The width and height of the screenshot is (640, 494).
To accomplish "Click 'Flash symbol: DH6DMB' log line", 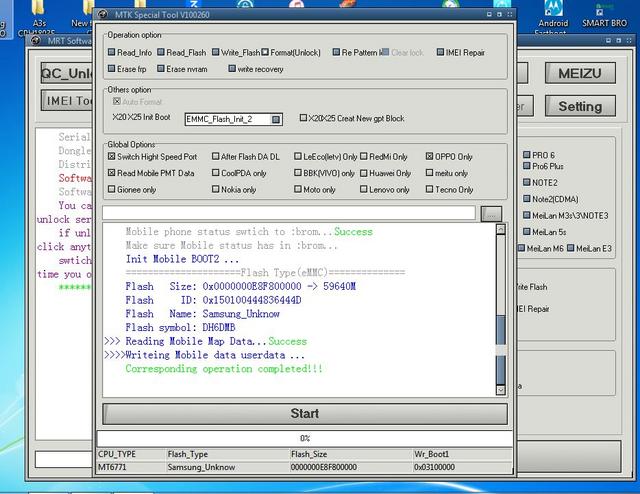I will (x=180, y=327).
